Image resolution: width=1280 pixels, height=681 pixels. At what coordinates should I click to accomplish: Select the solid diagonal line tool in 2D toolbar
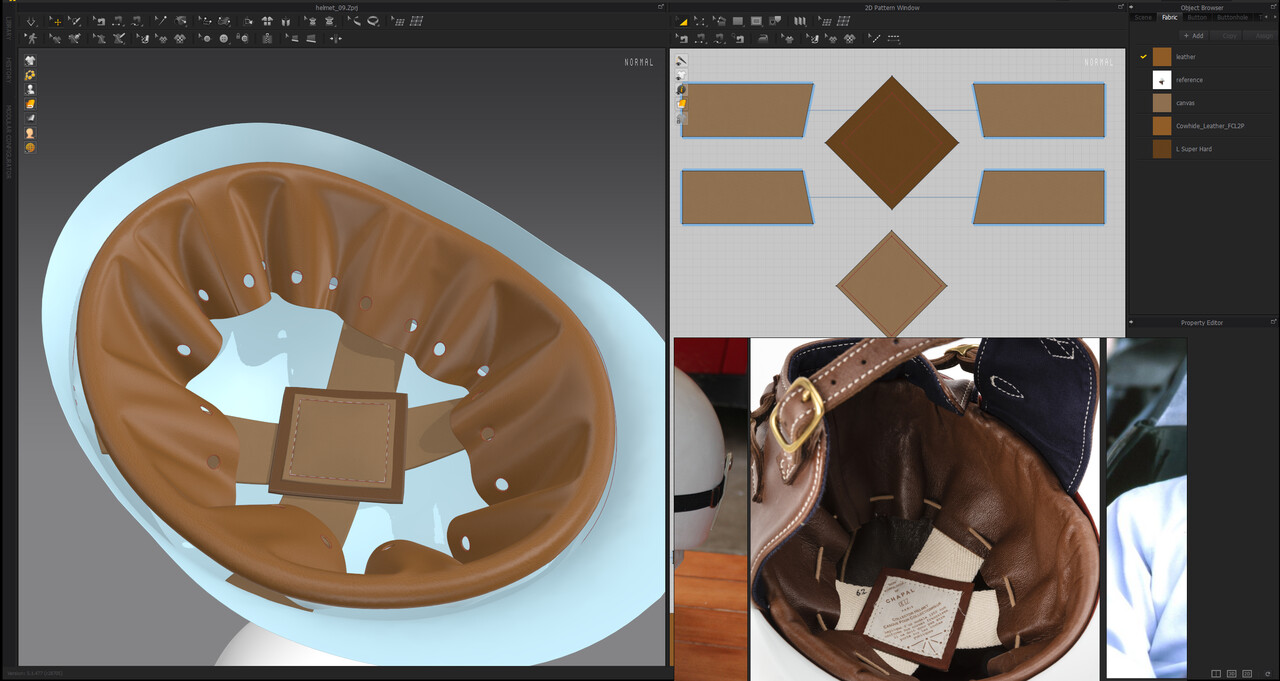coord(873,38)
